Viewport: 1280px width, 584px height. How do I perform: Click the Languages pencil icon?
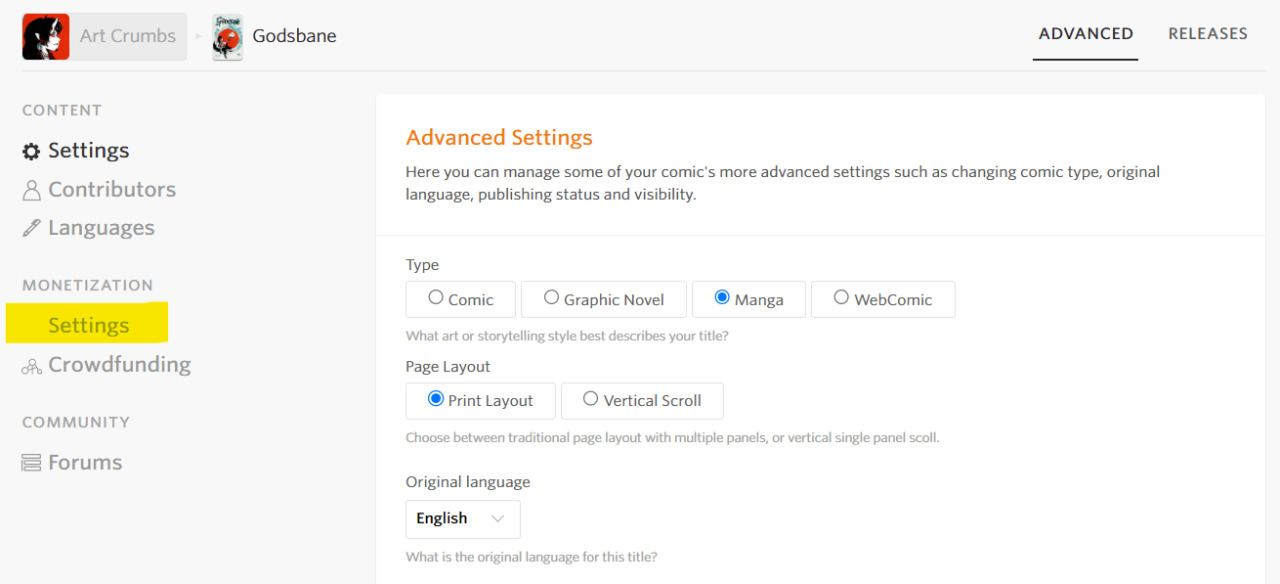32,228
